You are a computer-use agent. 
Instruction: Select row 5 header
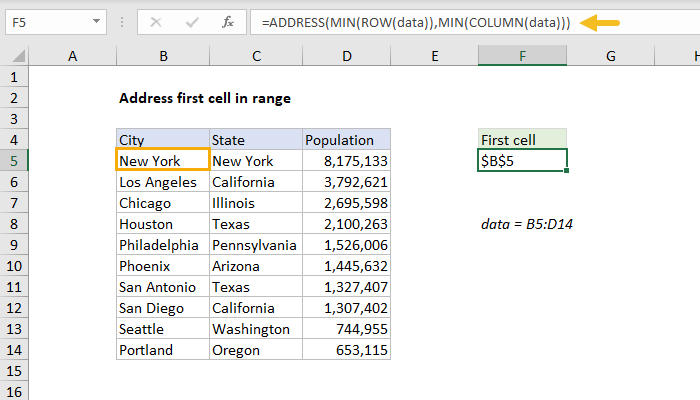(14, 161)
